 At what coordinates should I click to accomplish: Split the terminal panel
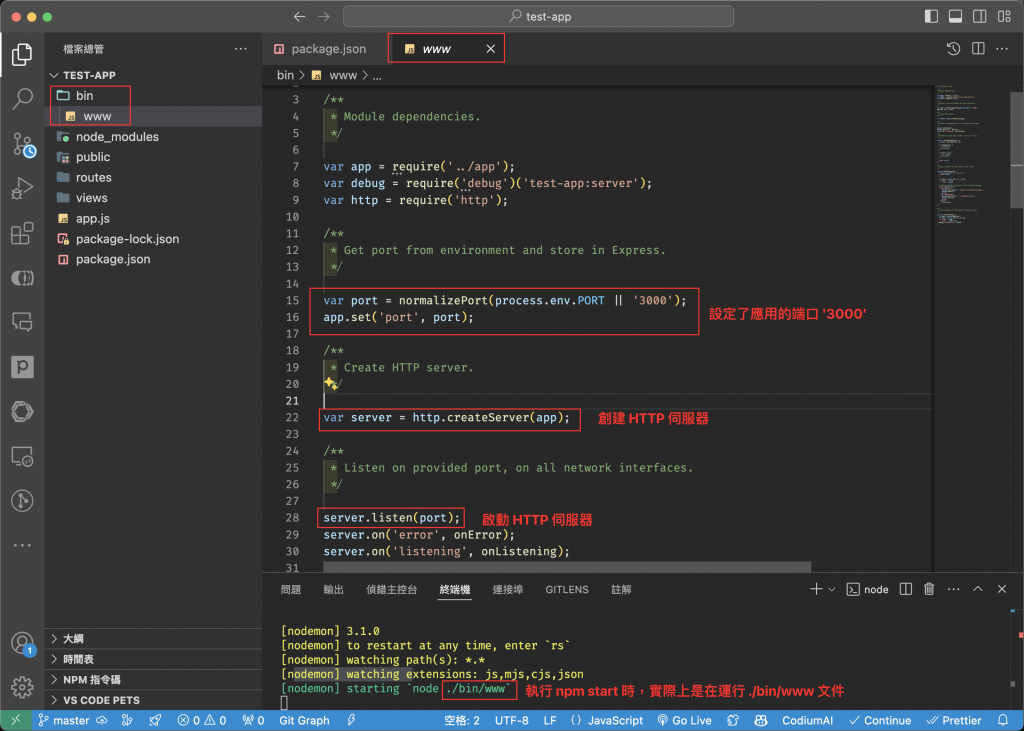tap(906, 589)
